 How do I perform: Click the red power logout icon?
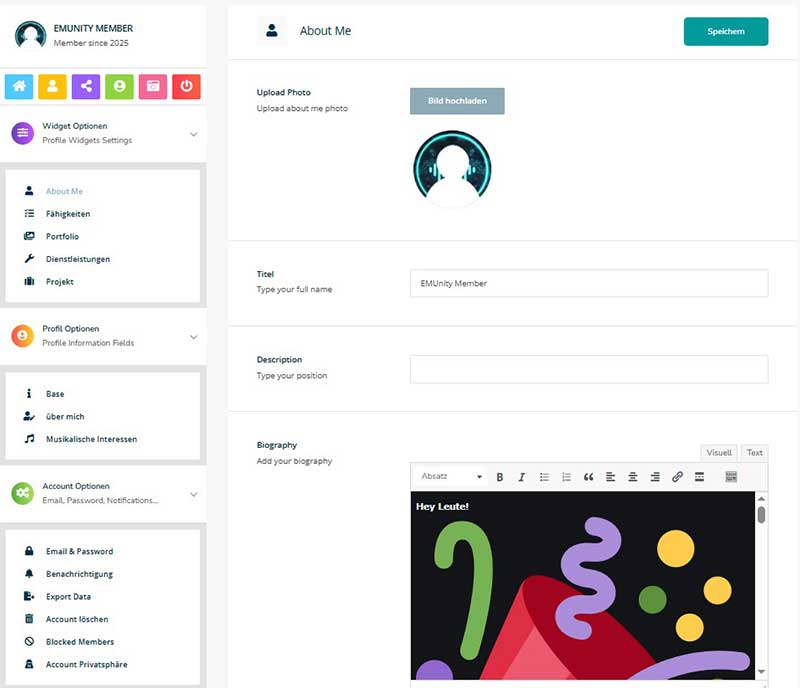tap(186, 87)
